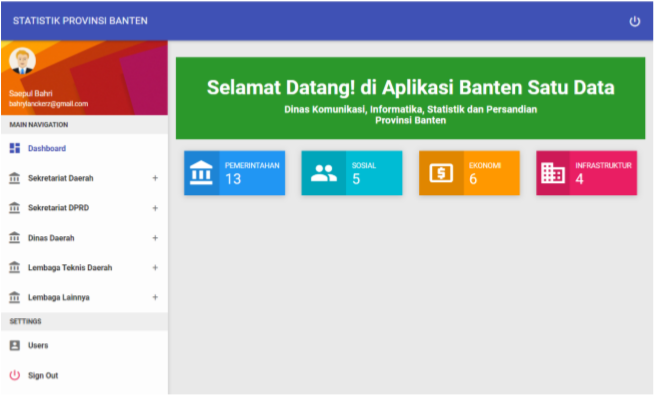Expand Lembaga Teknis Daerah submenu
Image resolution: width=656 pixels, height=397 pixels.
pyautogui.click(x=155, y=268)
